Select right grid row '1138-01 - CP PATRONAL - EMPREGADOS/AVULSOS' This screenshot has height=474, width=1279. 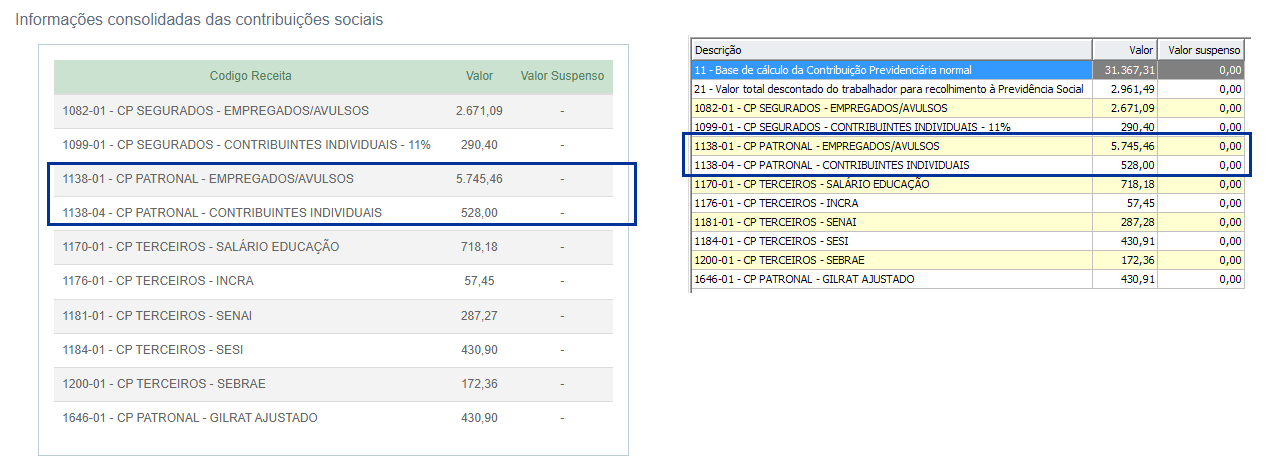(968, 146)
